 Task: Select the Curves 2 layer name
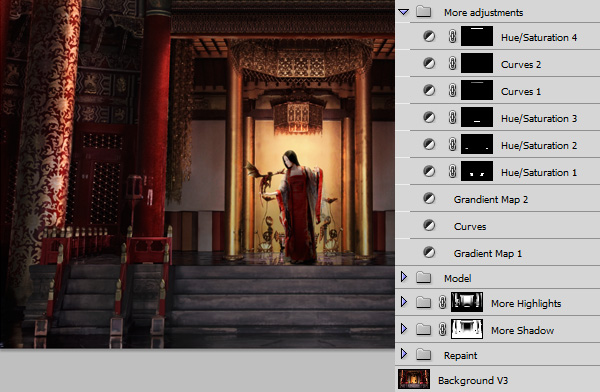[521, 65]
